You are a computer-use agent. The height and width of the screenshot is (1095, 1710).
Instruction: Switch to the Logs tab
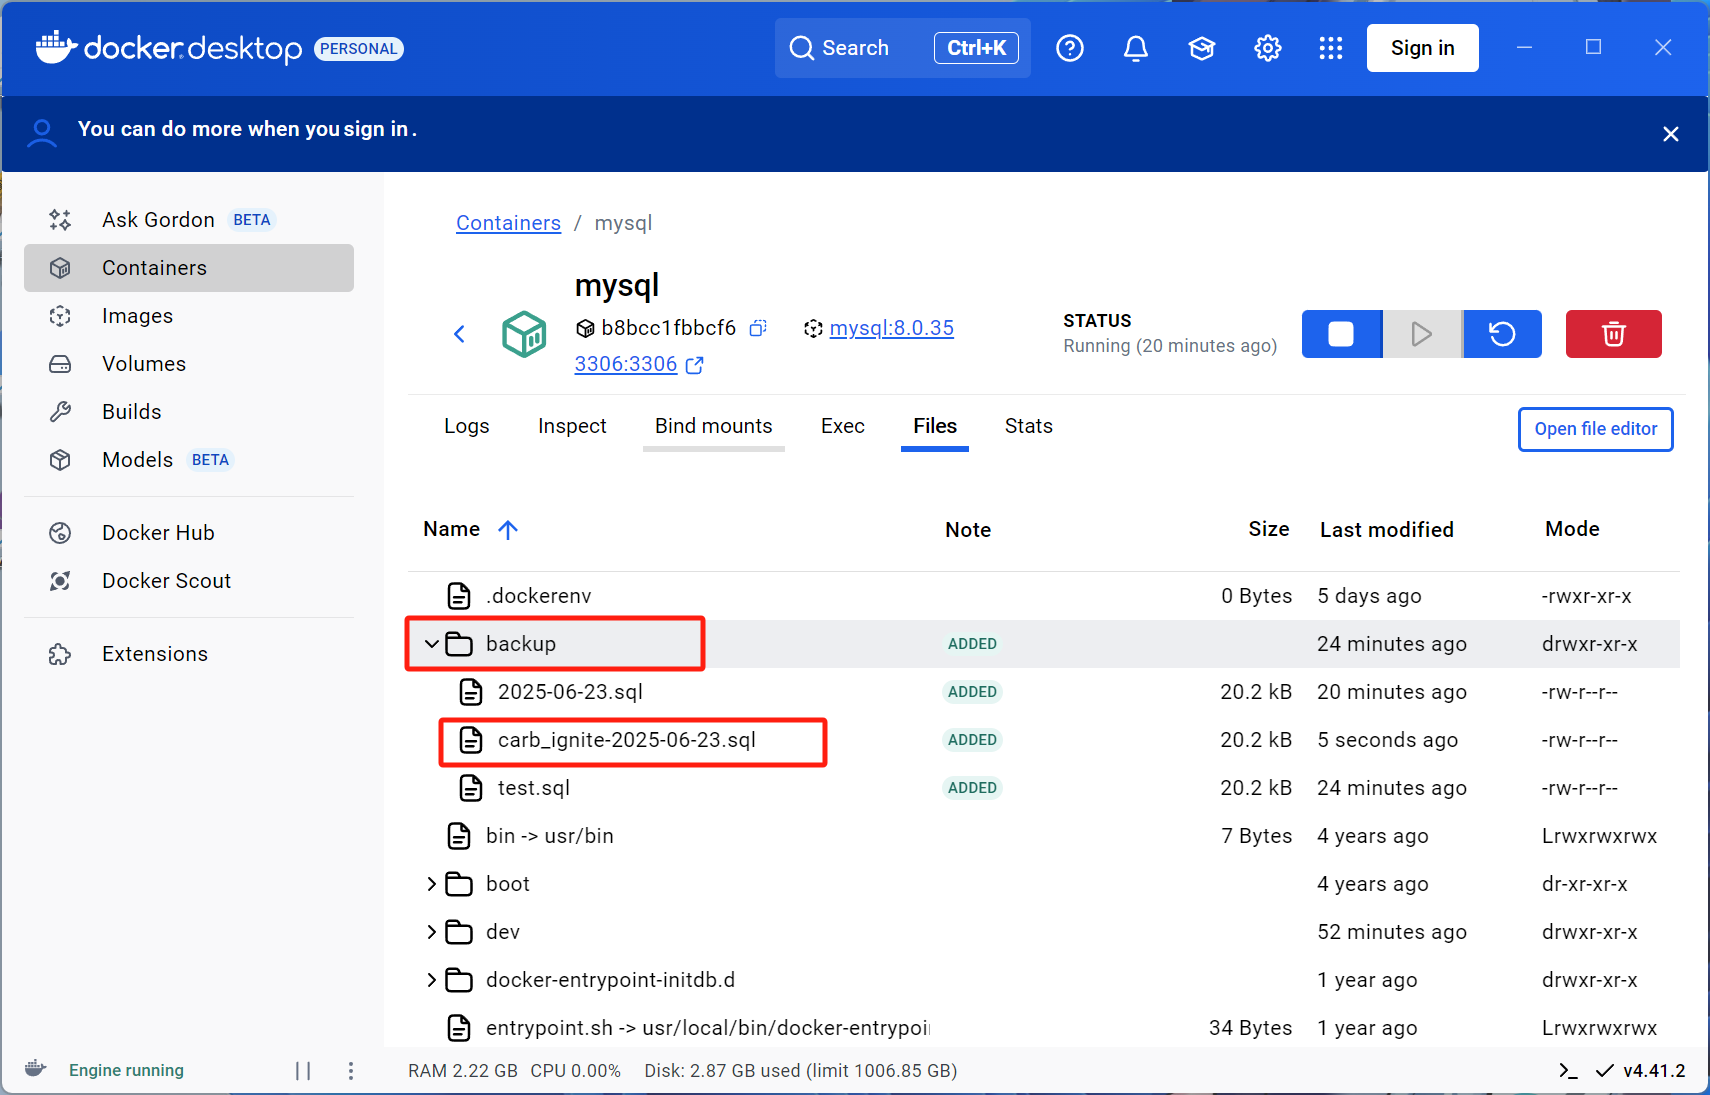click(466, 426)
